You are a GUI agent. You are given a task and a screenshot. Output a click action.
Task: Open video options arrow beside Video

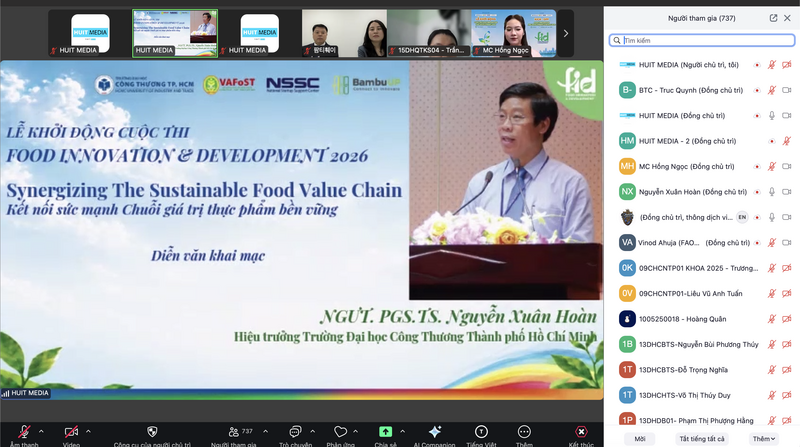[x=88, y=432]
